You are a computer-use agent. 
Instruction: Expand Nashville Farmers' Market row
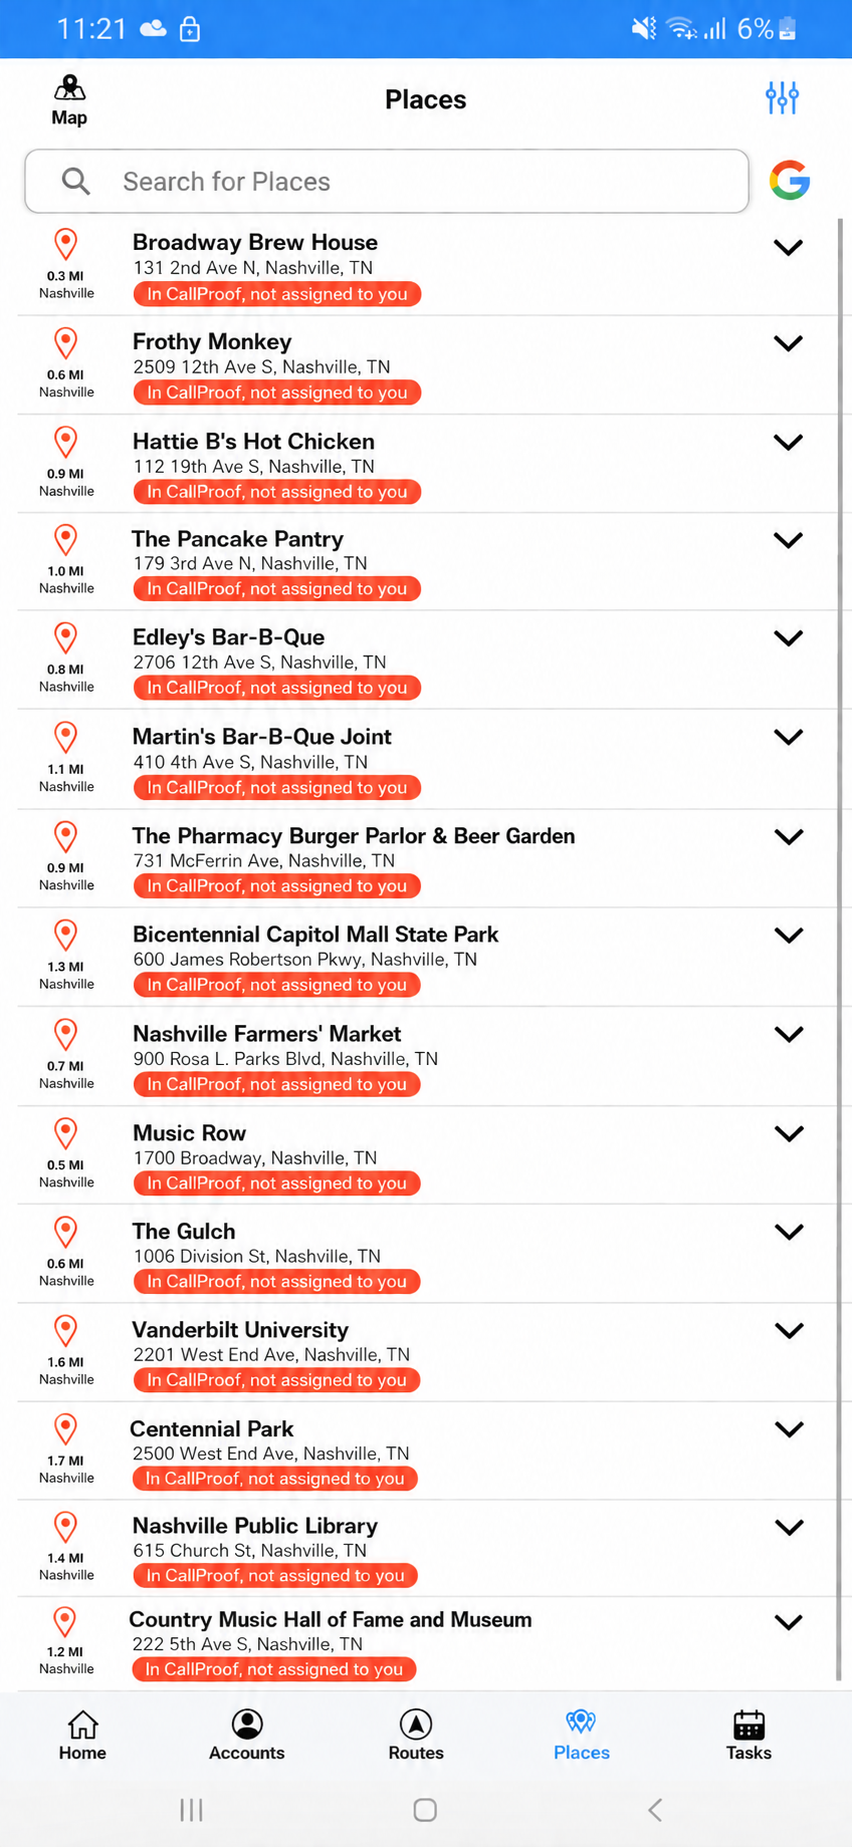pyautogui.click(x=789, y=1034)
